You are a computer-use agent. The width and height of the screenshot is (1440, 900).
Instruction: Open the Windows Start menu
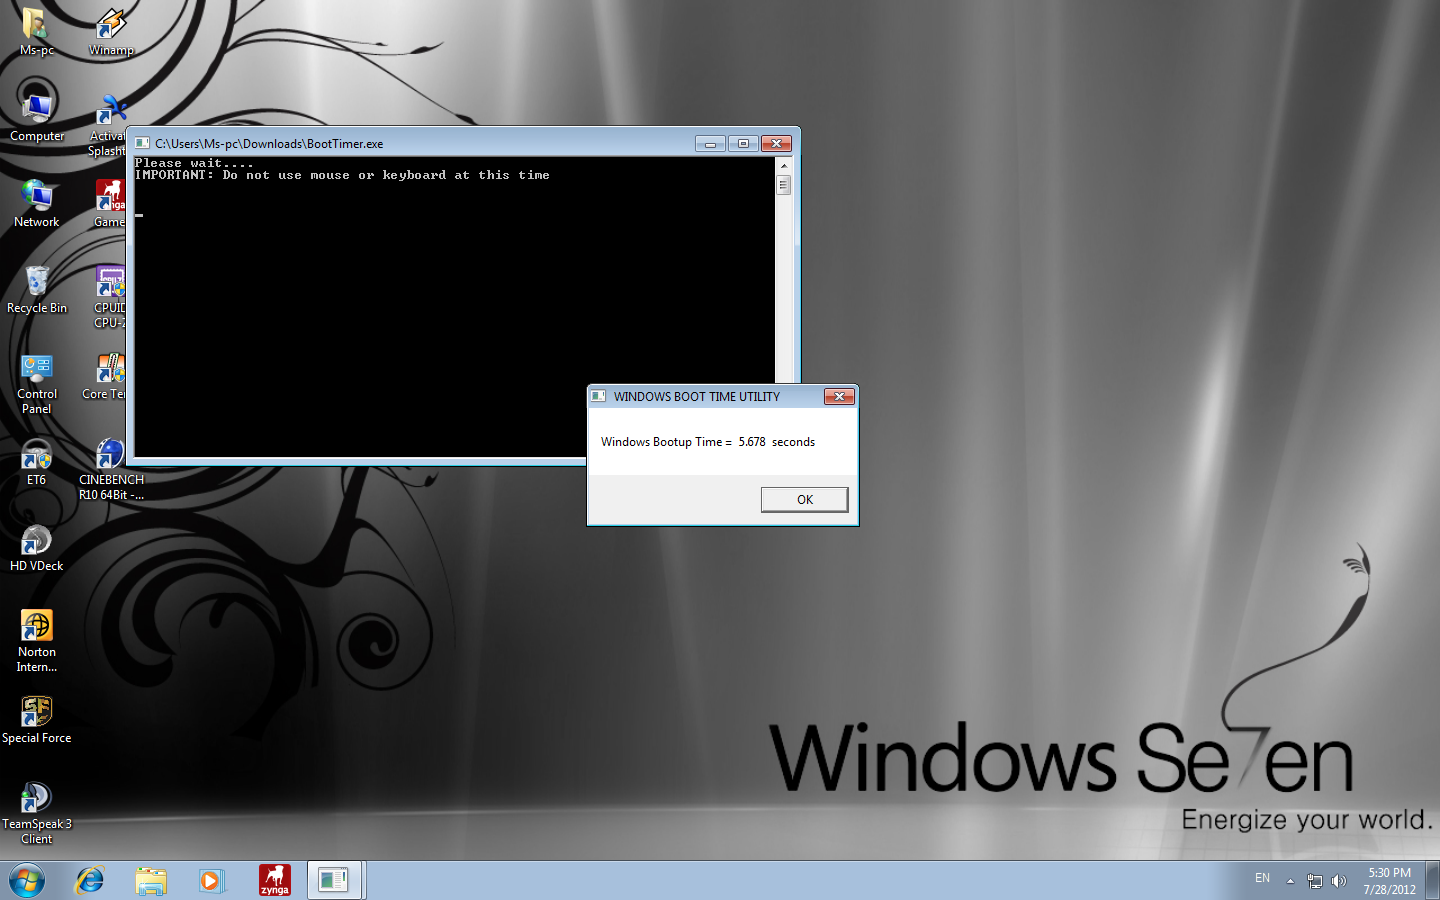click(27, 881)
